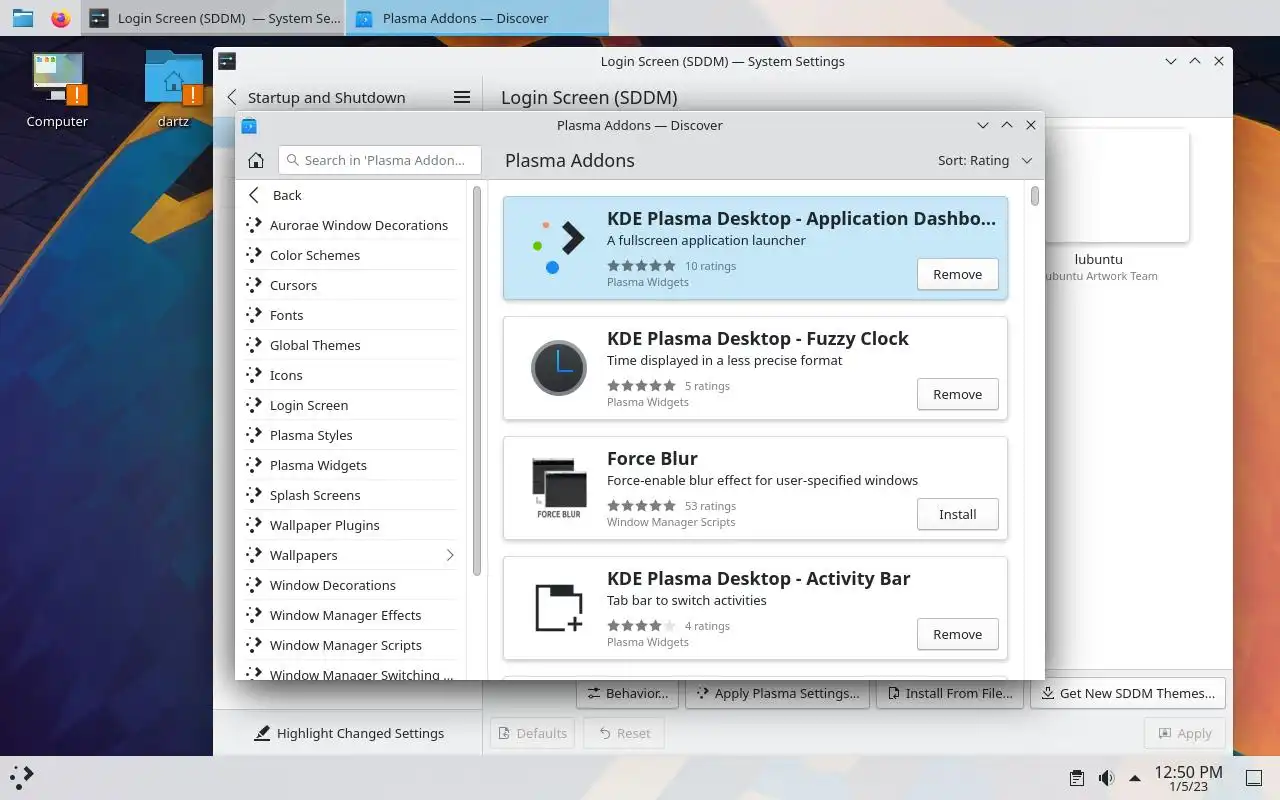Screen dimensions: 1280x800
Task: Open the clipboard tray icon
Action: 1077,778
